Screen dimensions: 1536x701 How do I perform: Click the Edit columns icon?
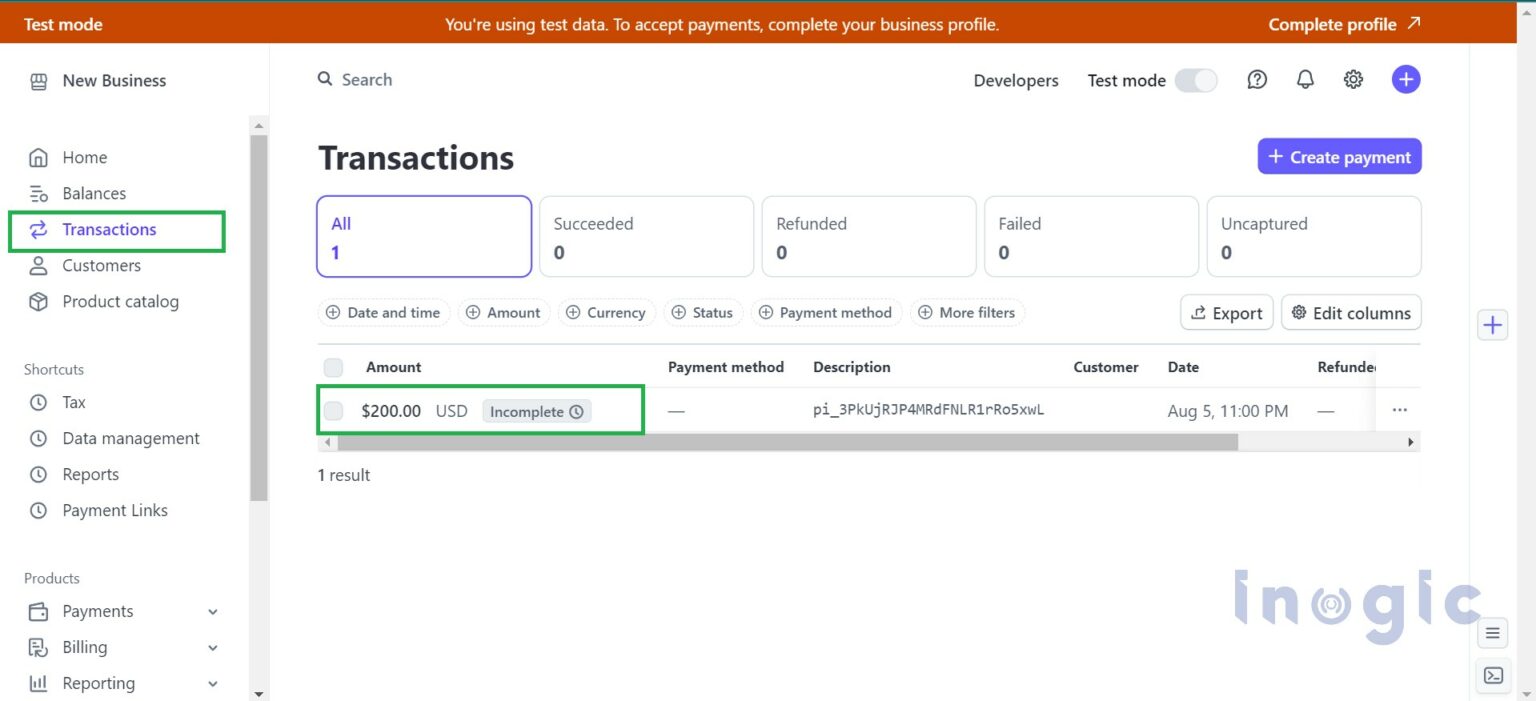pyautogui.click(x=1297, y=312)
